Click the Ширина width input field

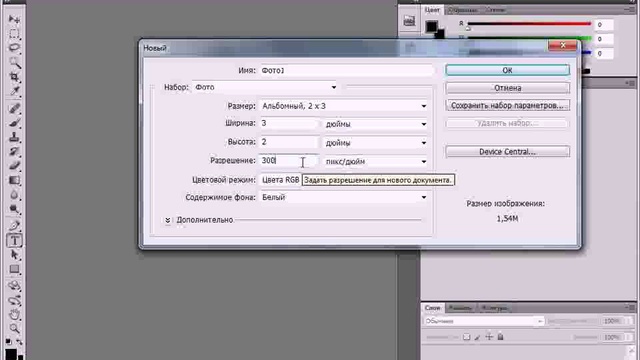[289, 123]
